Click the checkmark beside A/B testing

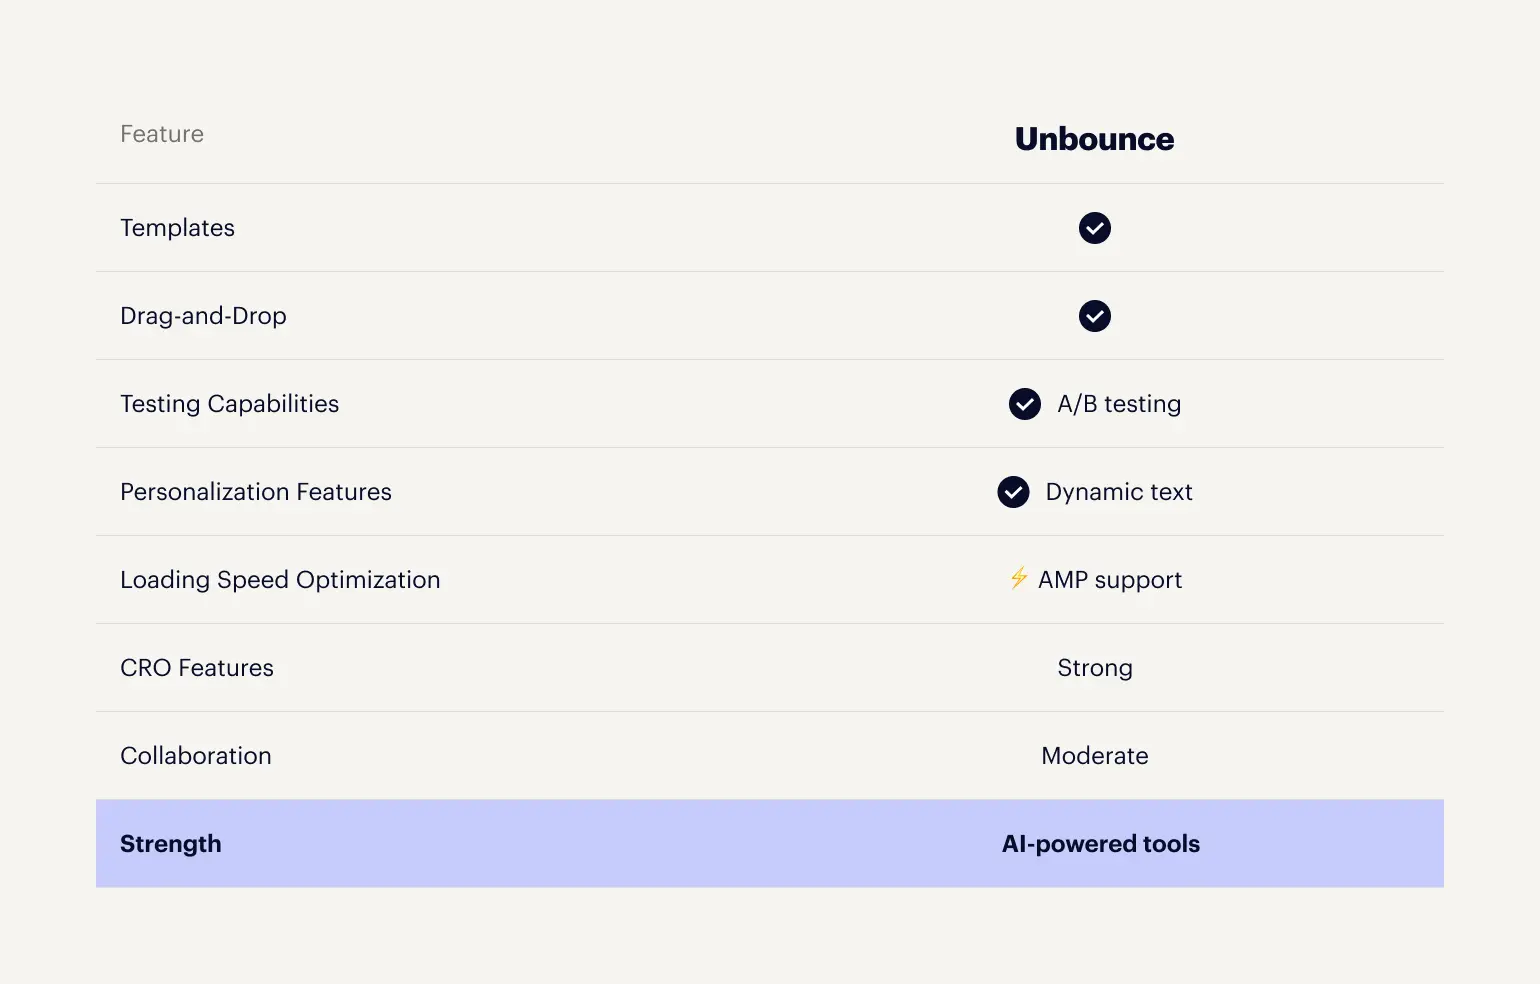coord(1025,404)
